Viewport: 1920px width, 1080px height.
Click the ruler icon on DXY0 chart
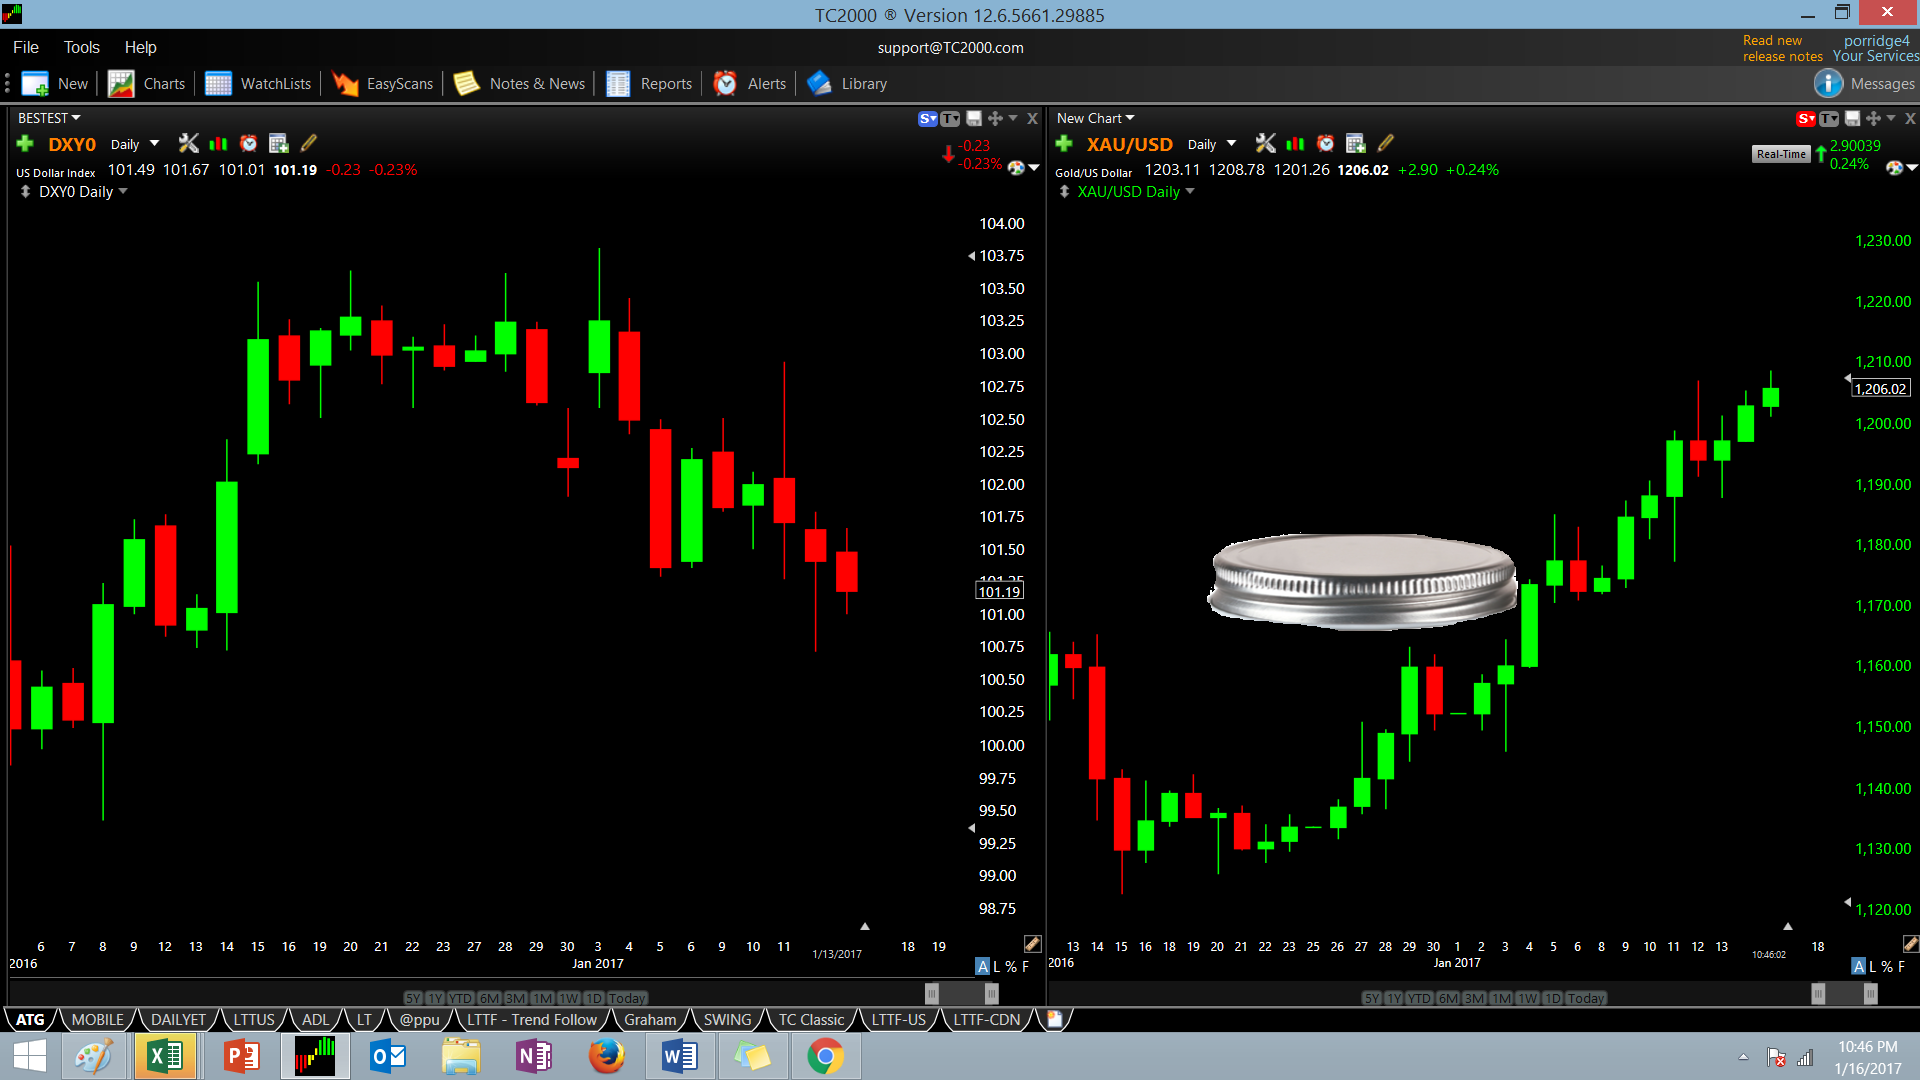click(x=1032, y=944)
